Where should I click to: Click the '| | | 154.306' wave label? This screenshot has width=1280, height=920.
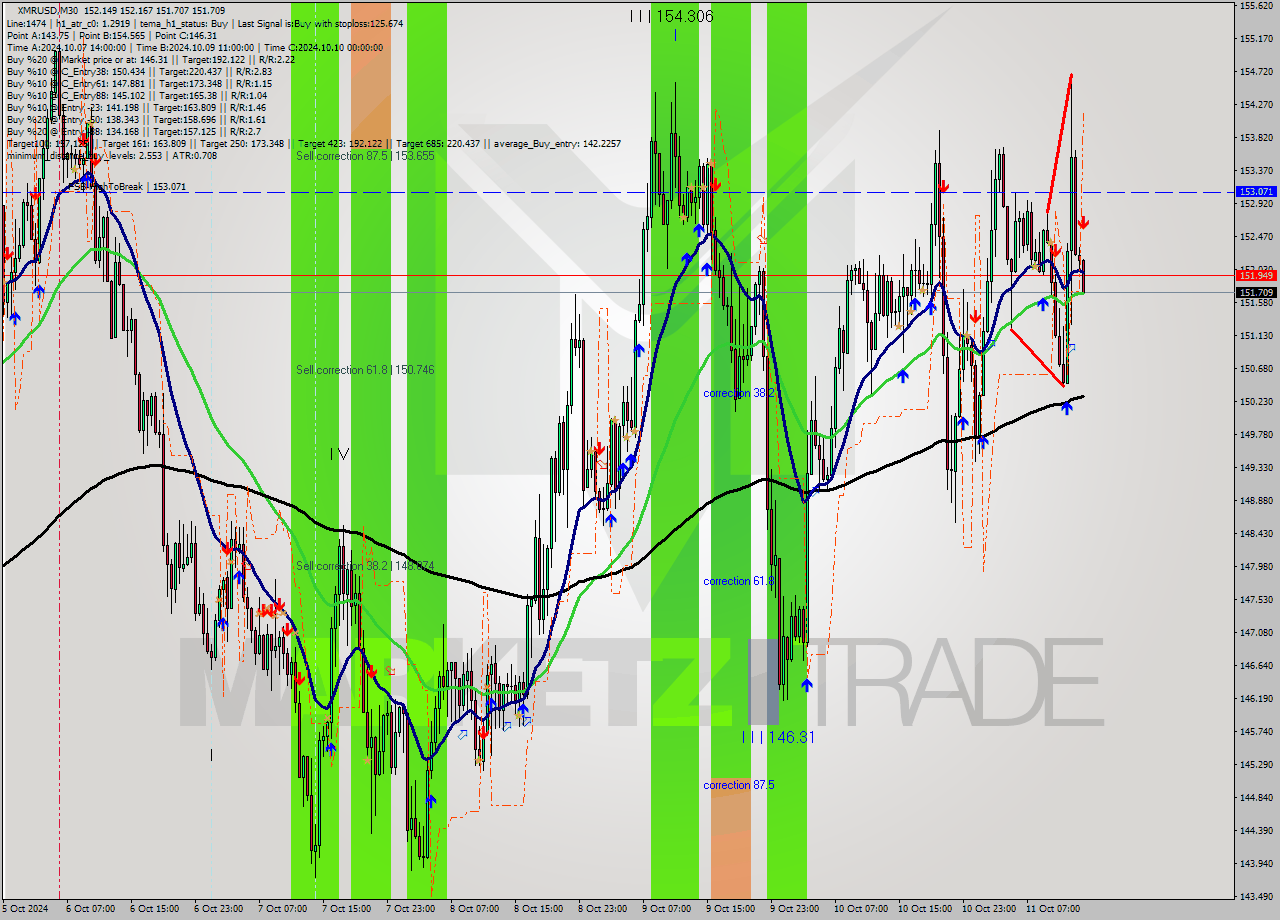671,16
